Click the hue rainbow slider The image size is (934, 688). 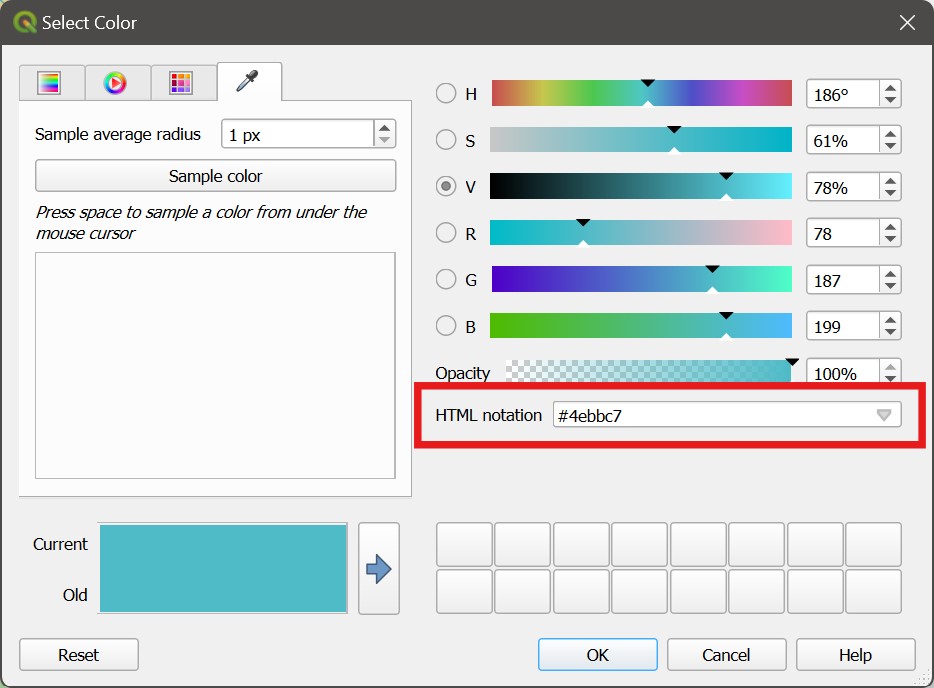tap(641, 94)
